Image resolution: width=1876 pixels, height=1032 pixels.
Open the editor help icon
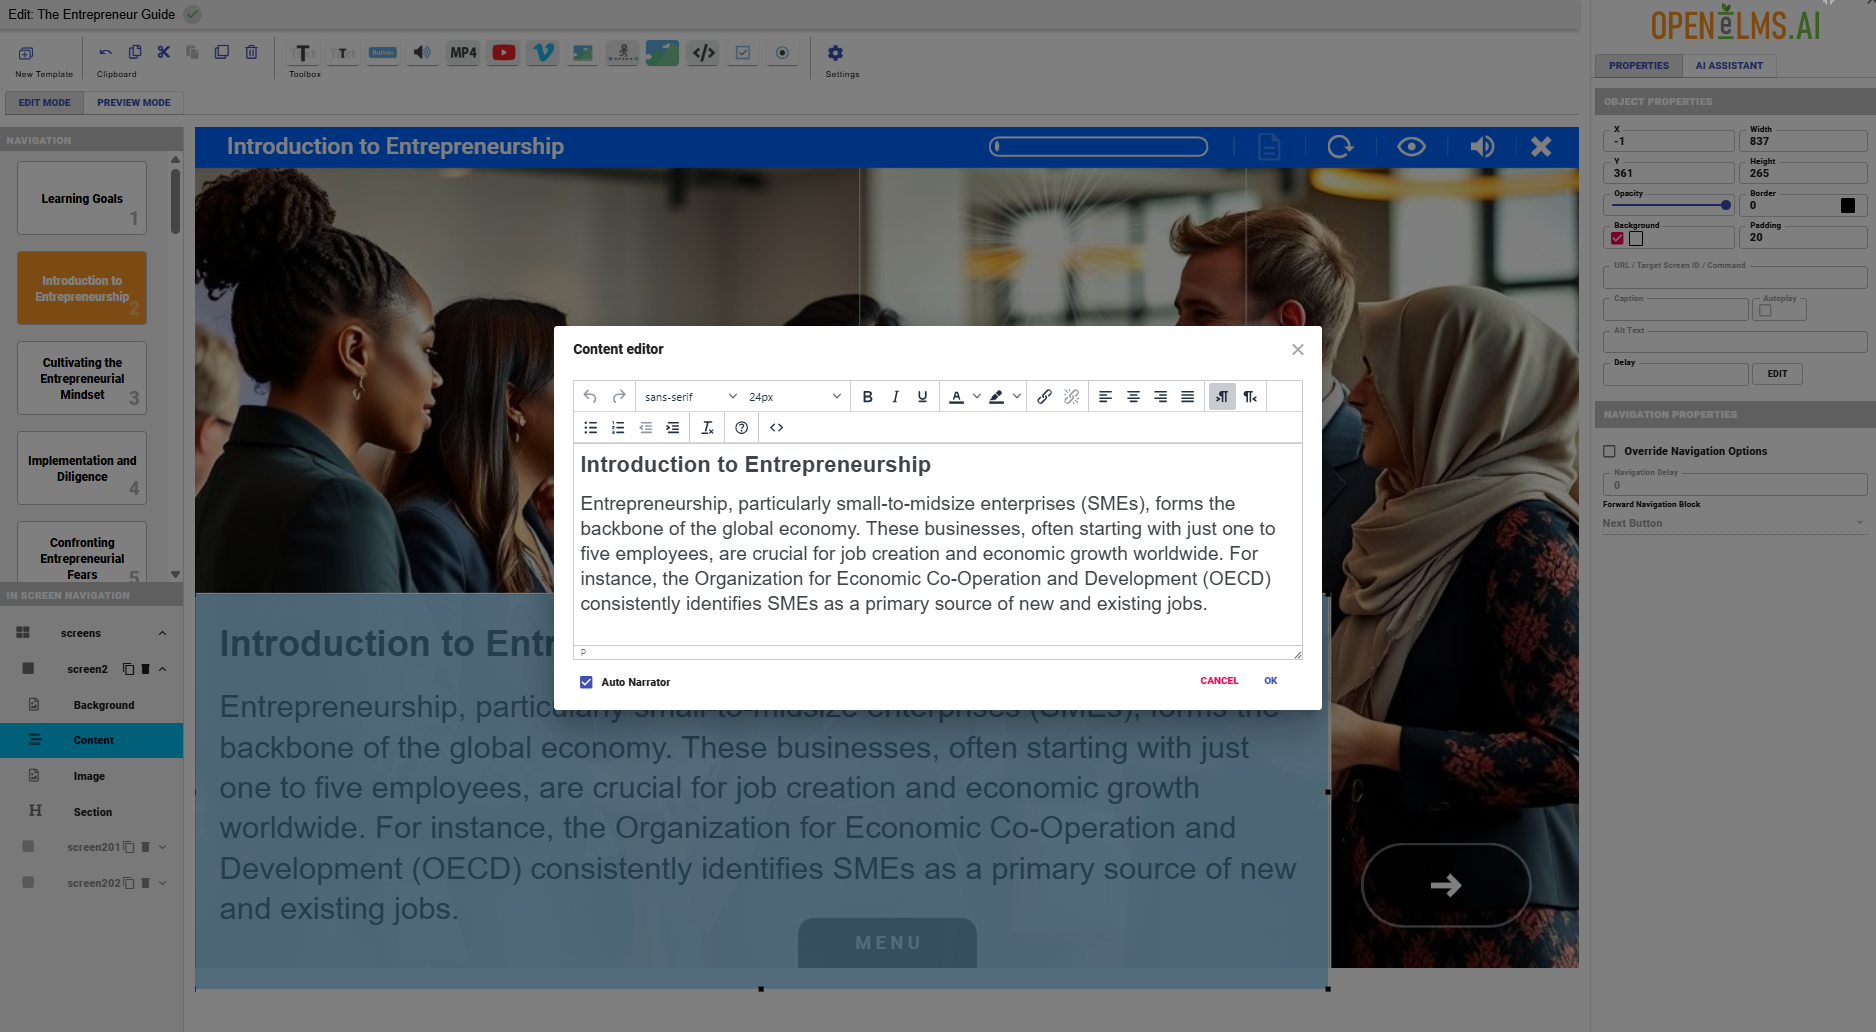(741, 428)
